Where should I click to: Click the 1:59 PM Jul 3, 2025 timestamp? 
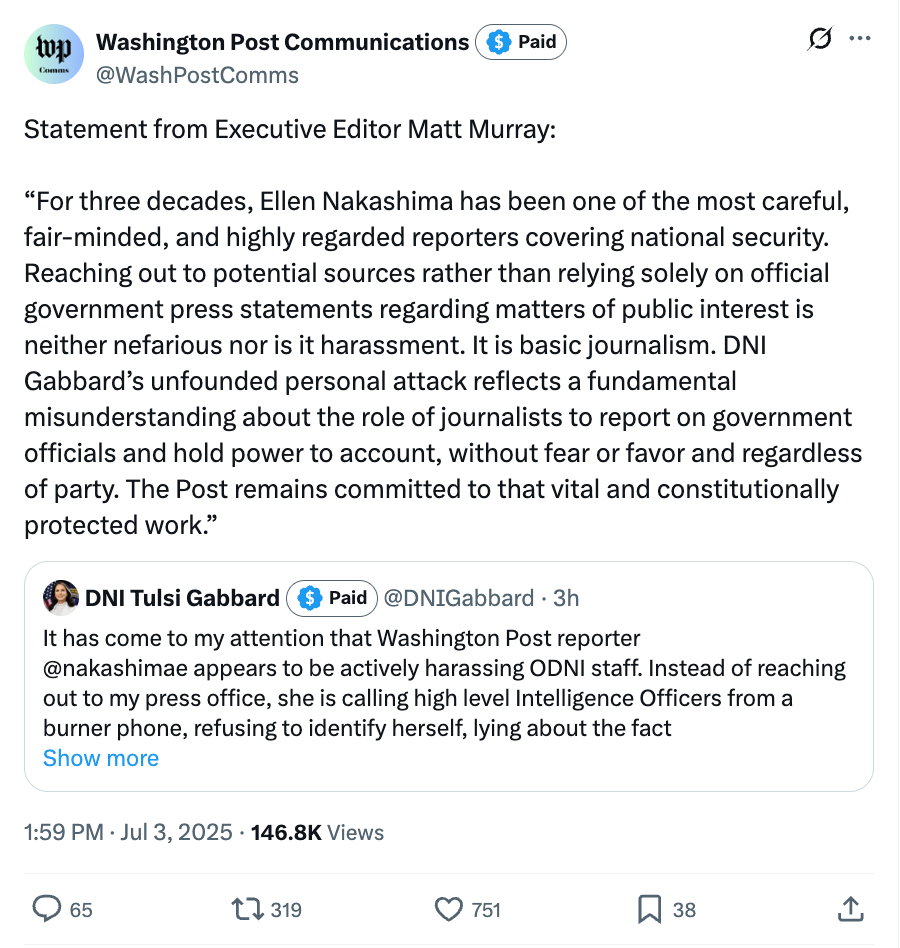pos(129,832)
